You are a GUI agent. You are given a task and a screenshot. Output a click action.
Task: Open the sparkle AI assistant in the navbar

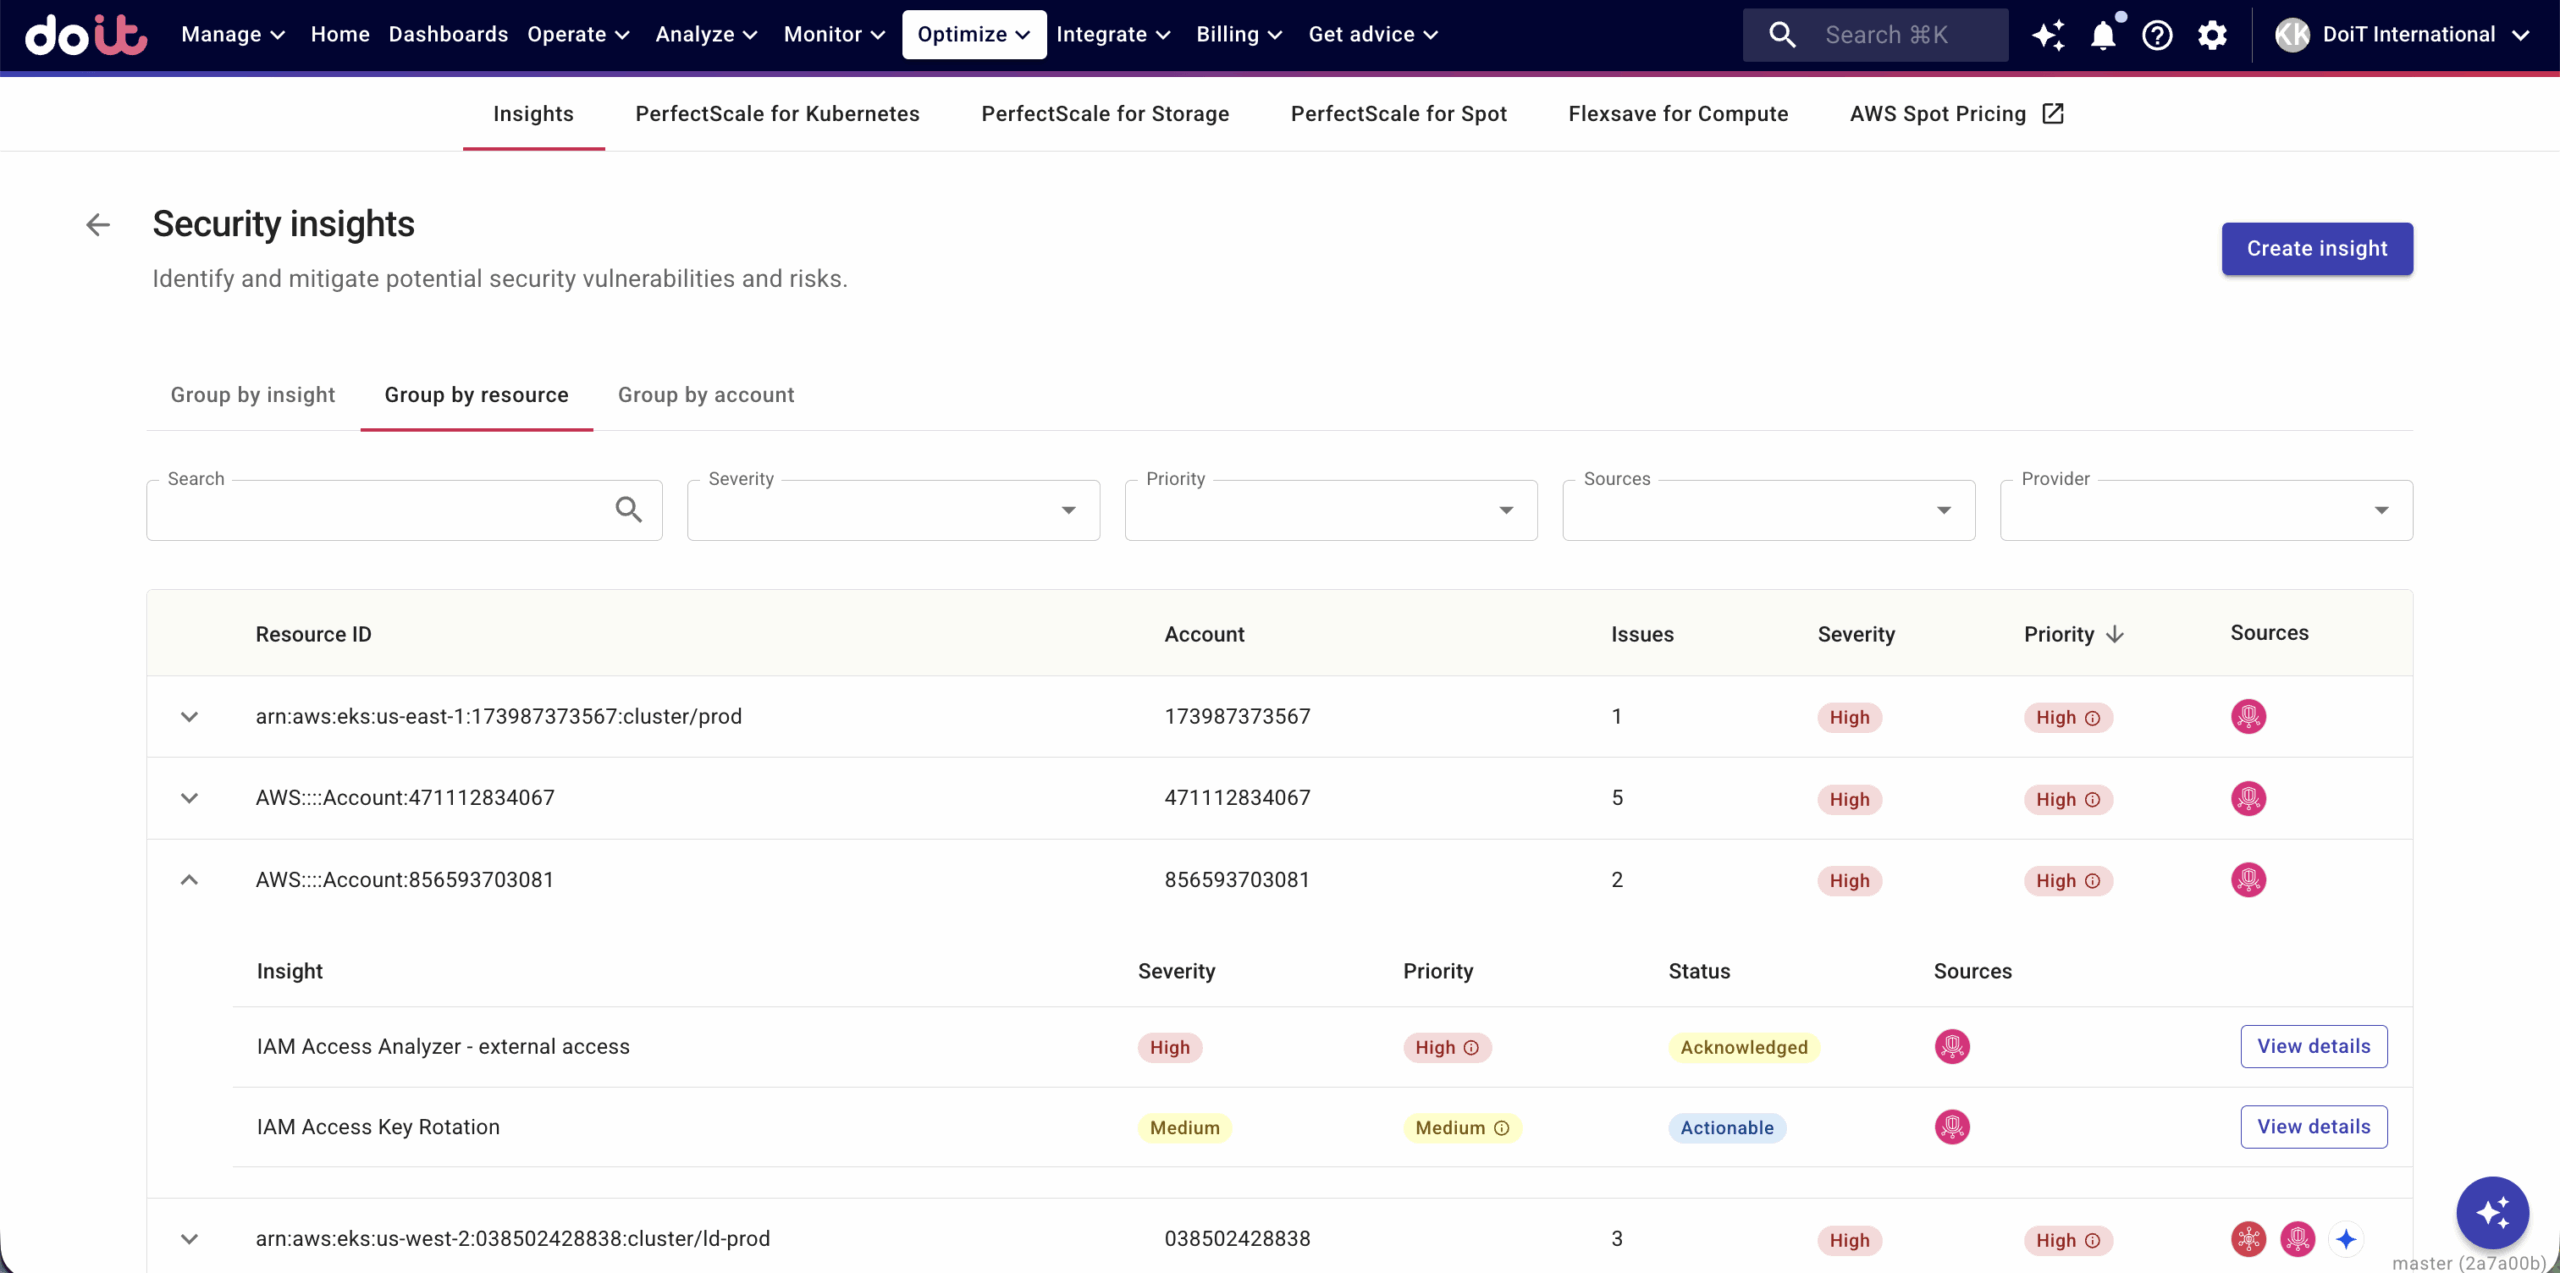(2047, 35)
